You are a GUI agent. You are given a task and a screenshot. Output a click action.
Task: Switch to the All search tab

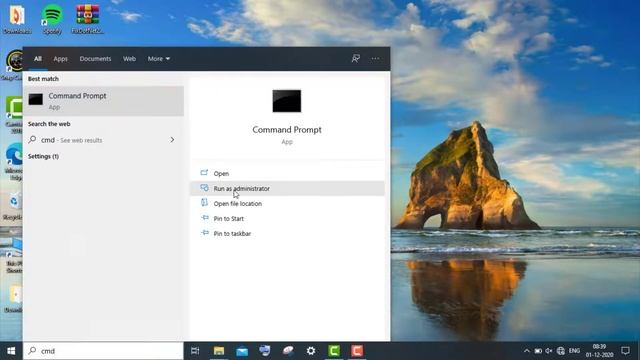point(38,59)
